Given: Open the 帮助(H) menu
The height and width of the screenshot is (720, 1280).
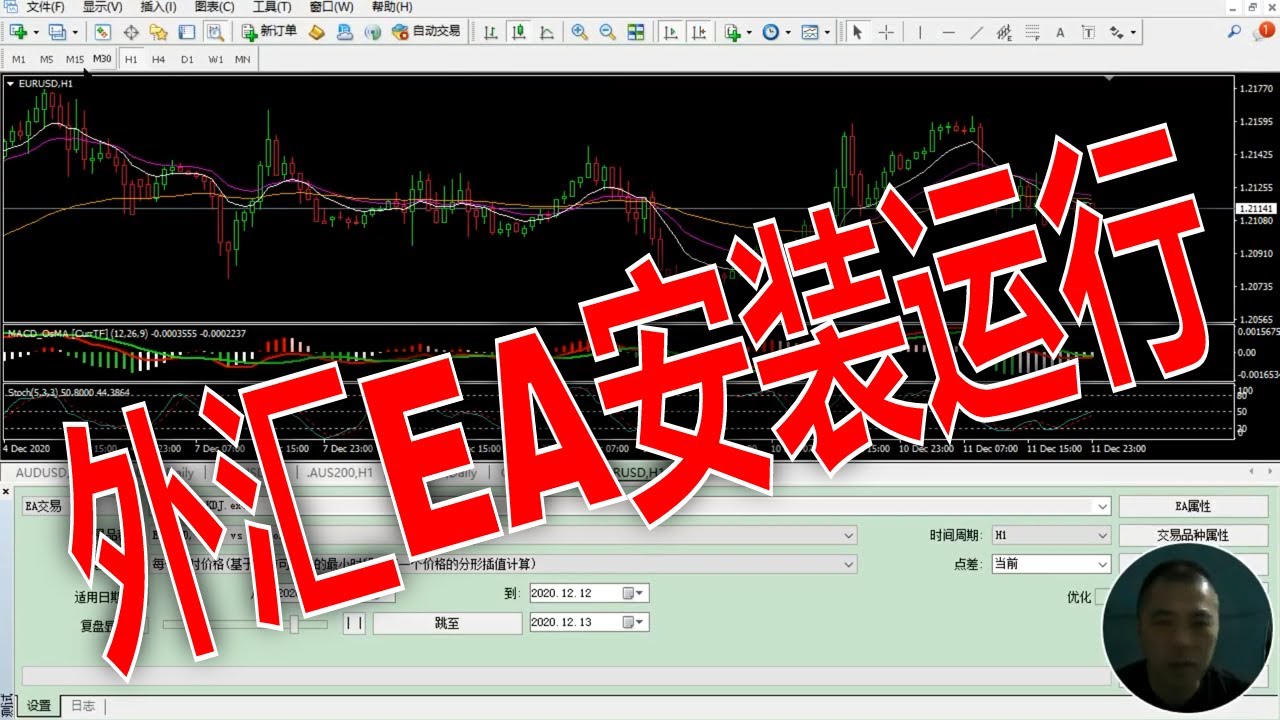Looking at the screenshot, I should [391, 7].
